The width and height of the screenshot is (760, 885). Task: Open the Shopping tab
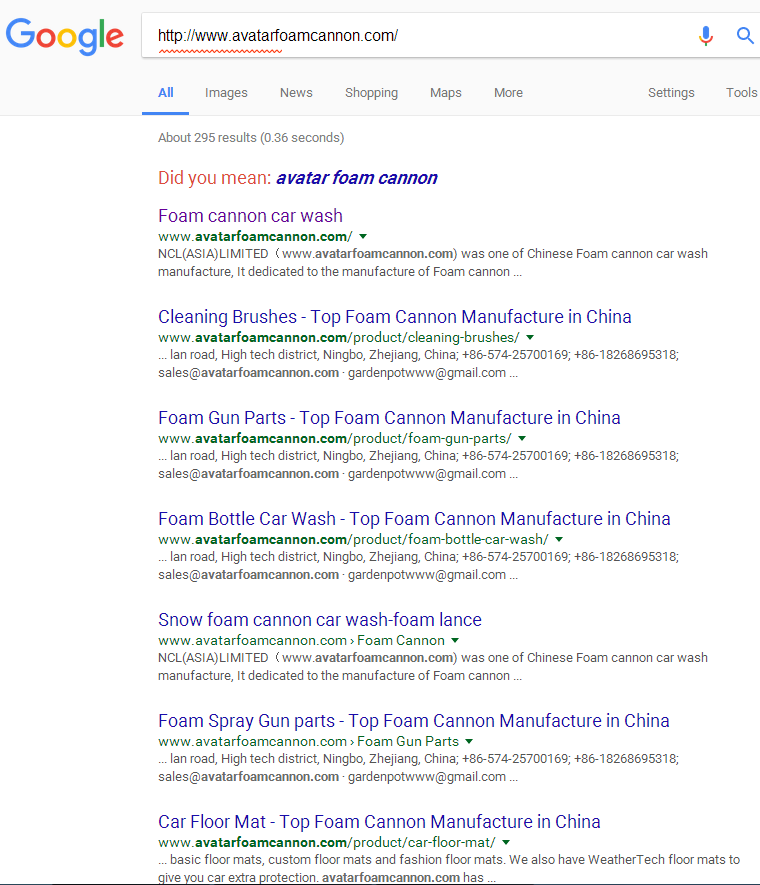(371, 93)
